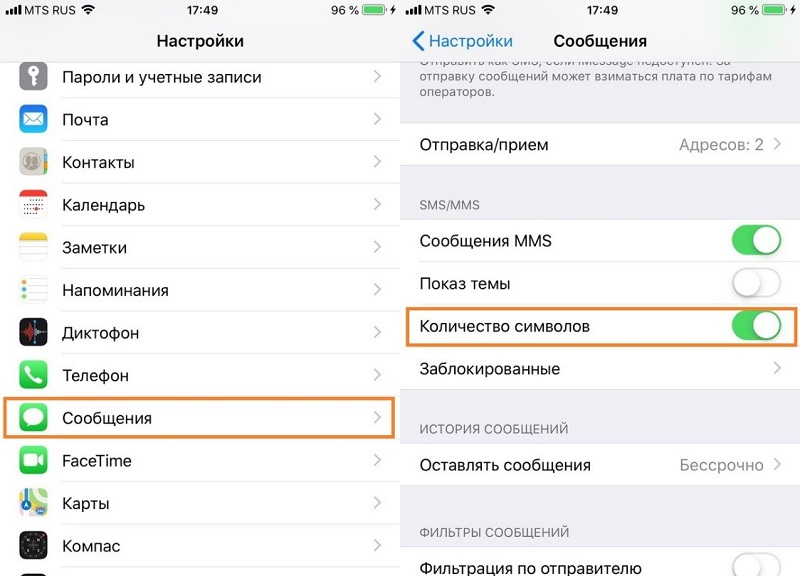Tap the Voice Memos (Диктофон) icon

(x=33, y=332)
